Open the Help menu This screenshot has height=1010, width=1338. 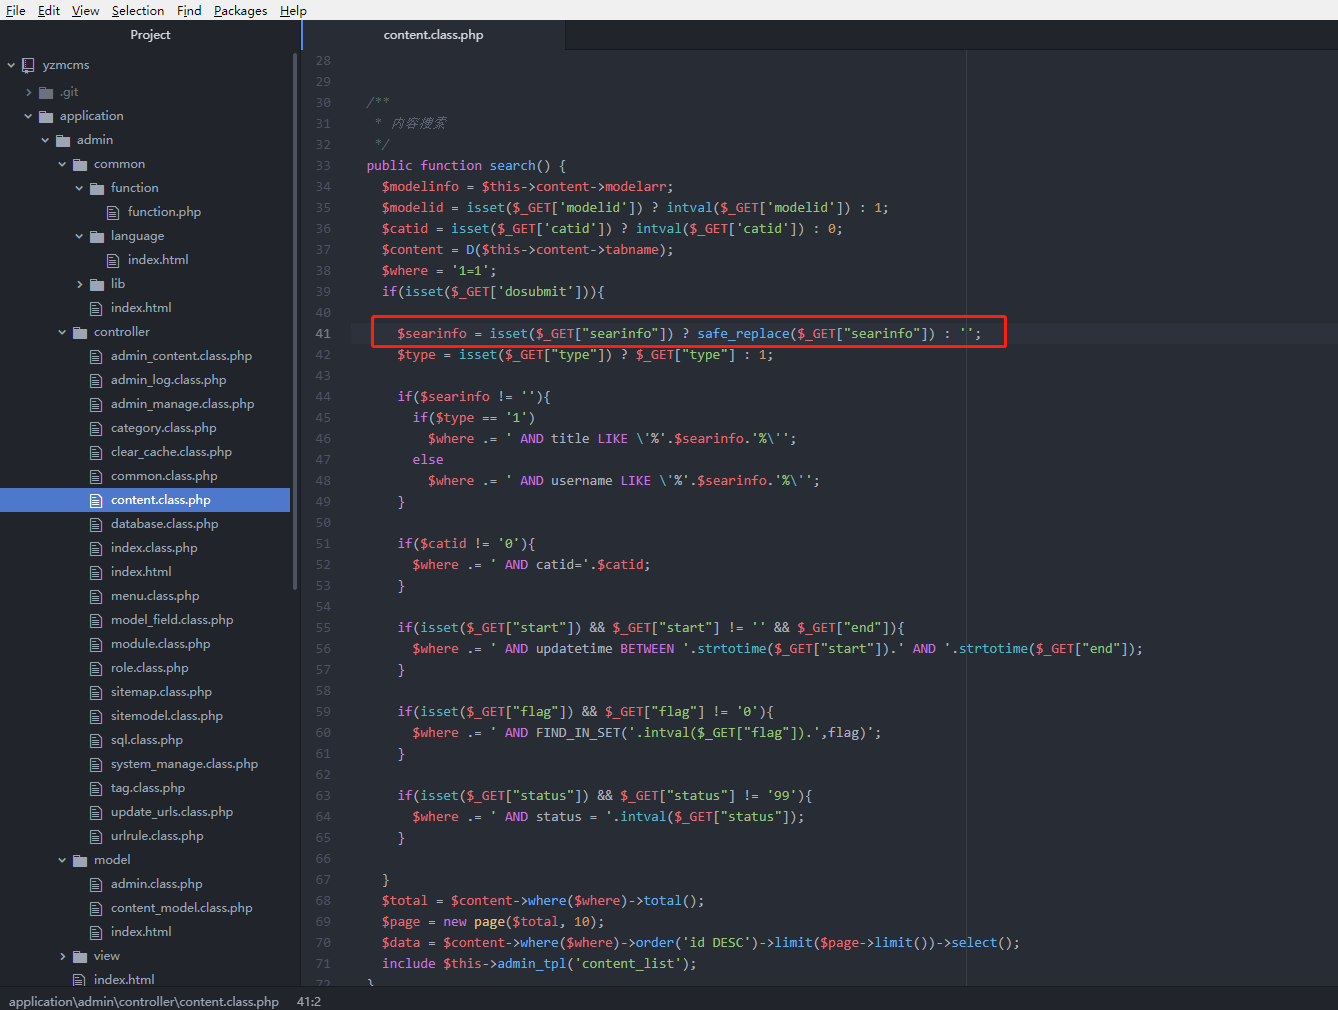click(x=293, y=10)
